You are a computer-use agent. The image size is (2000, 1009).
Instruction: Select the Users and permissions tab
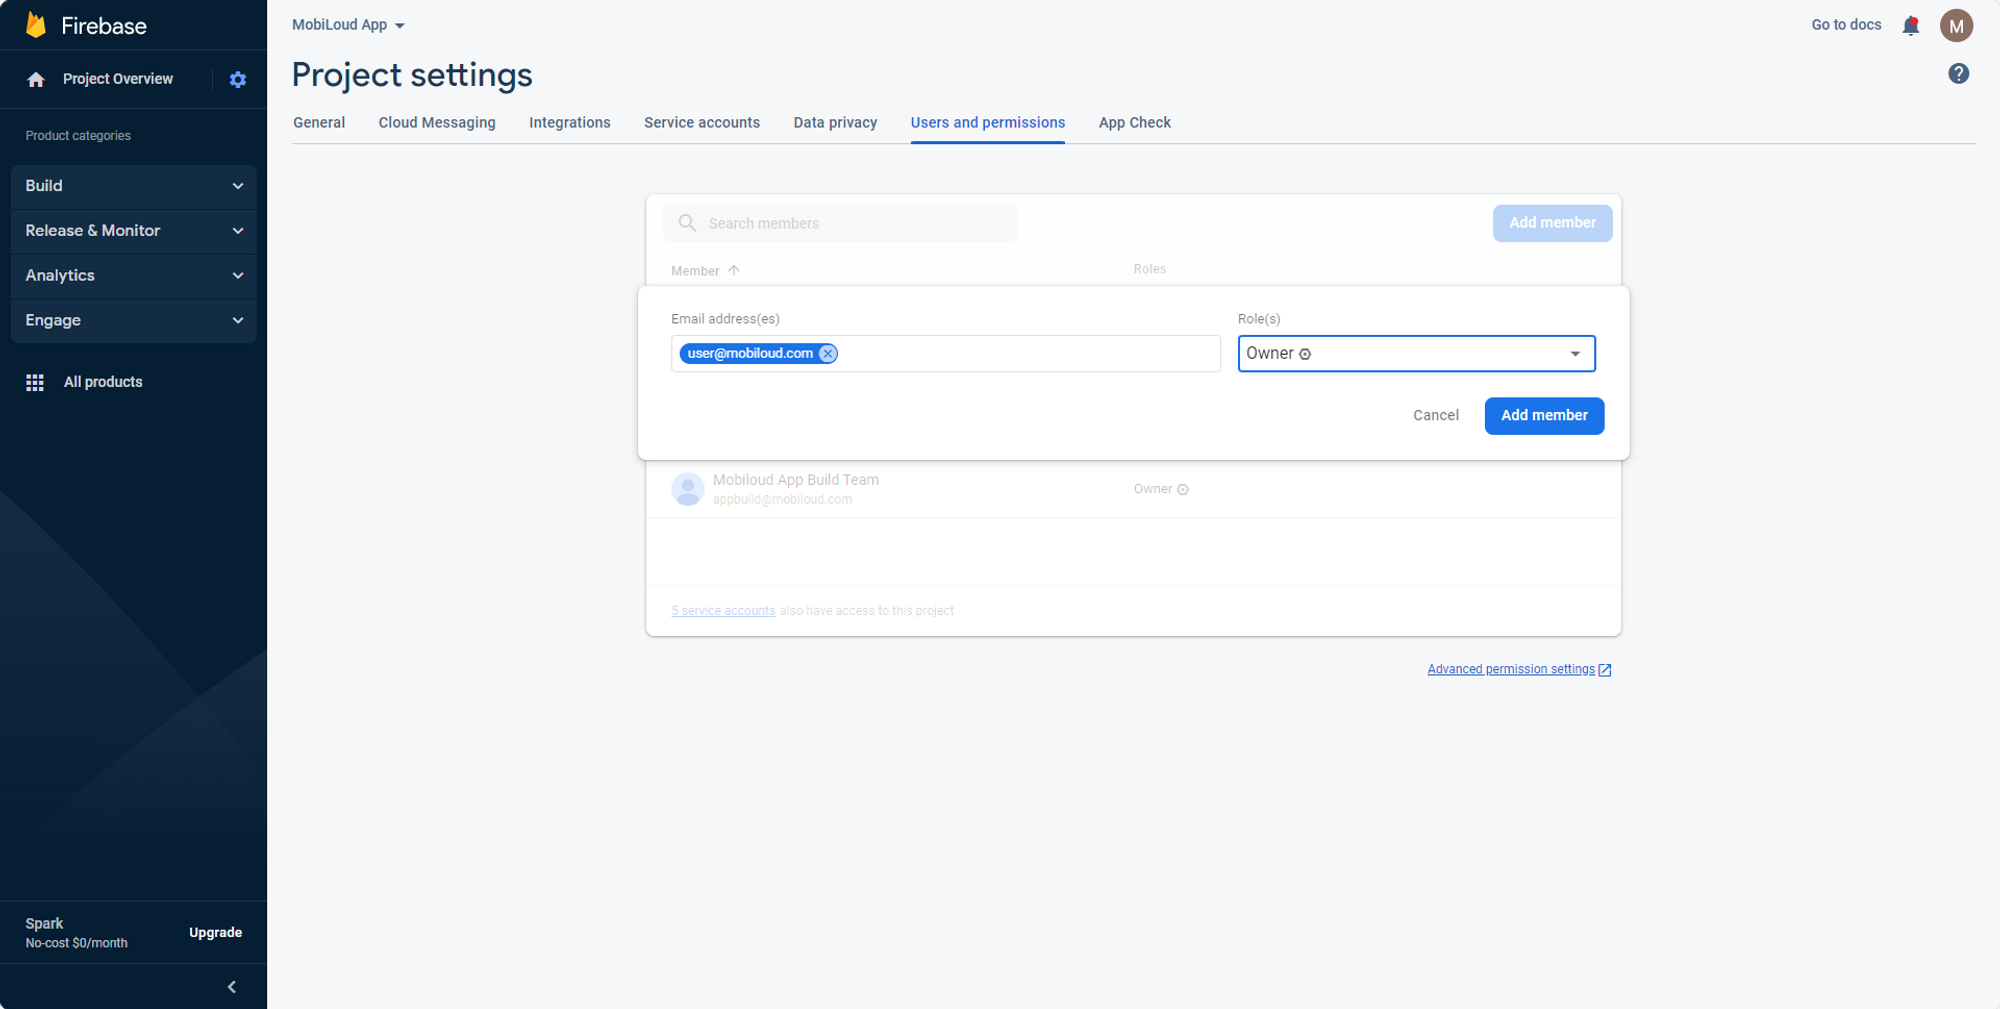coord(988,123)
